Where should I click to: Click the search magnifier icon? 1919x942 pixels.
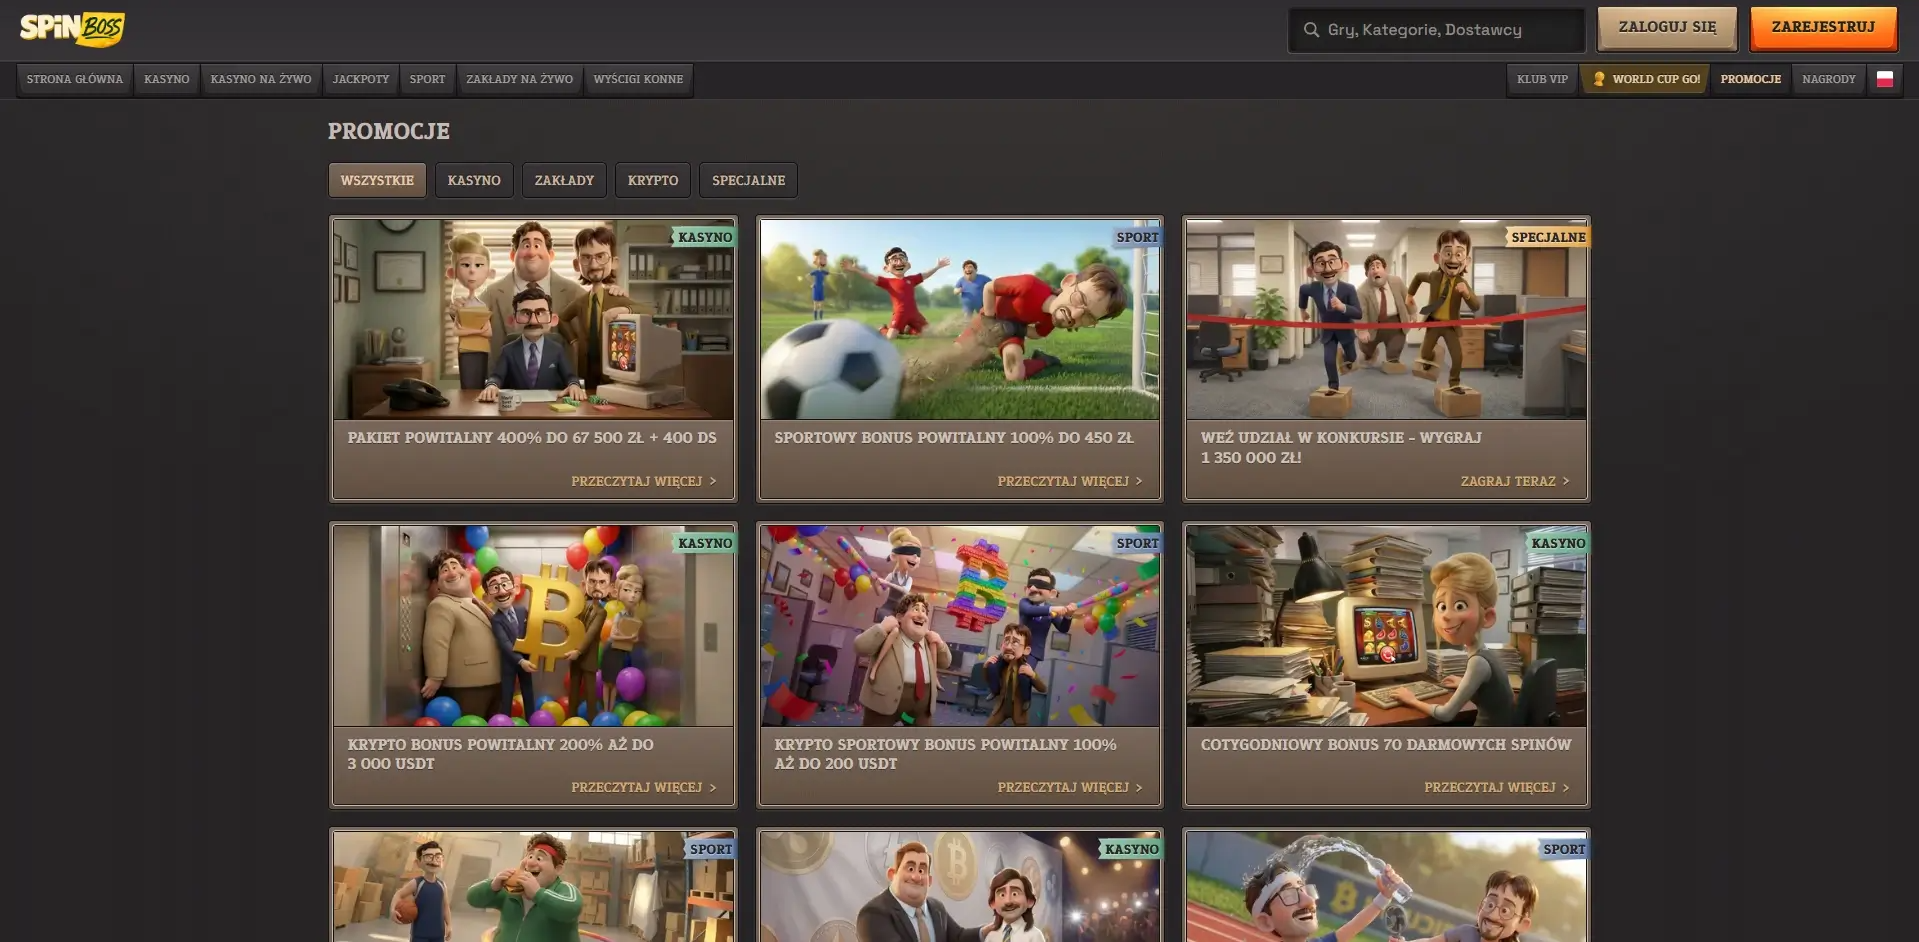pos(1311,30)
